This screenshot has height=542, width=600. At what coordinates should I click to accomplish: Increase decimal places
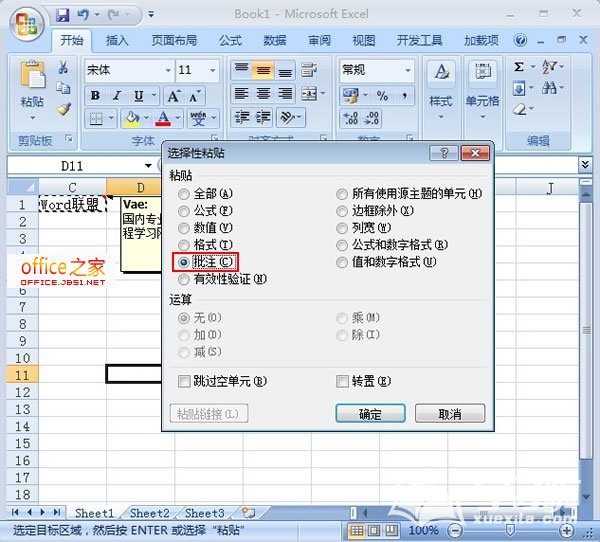pyautogui.click(x=351, y=118)
